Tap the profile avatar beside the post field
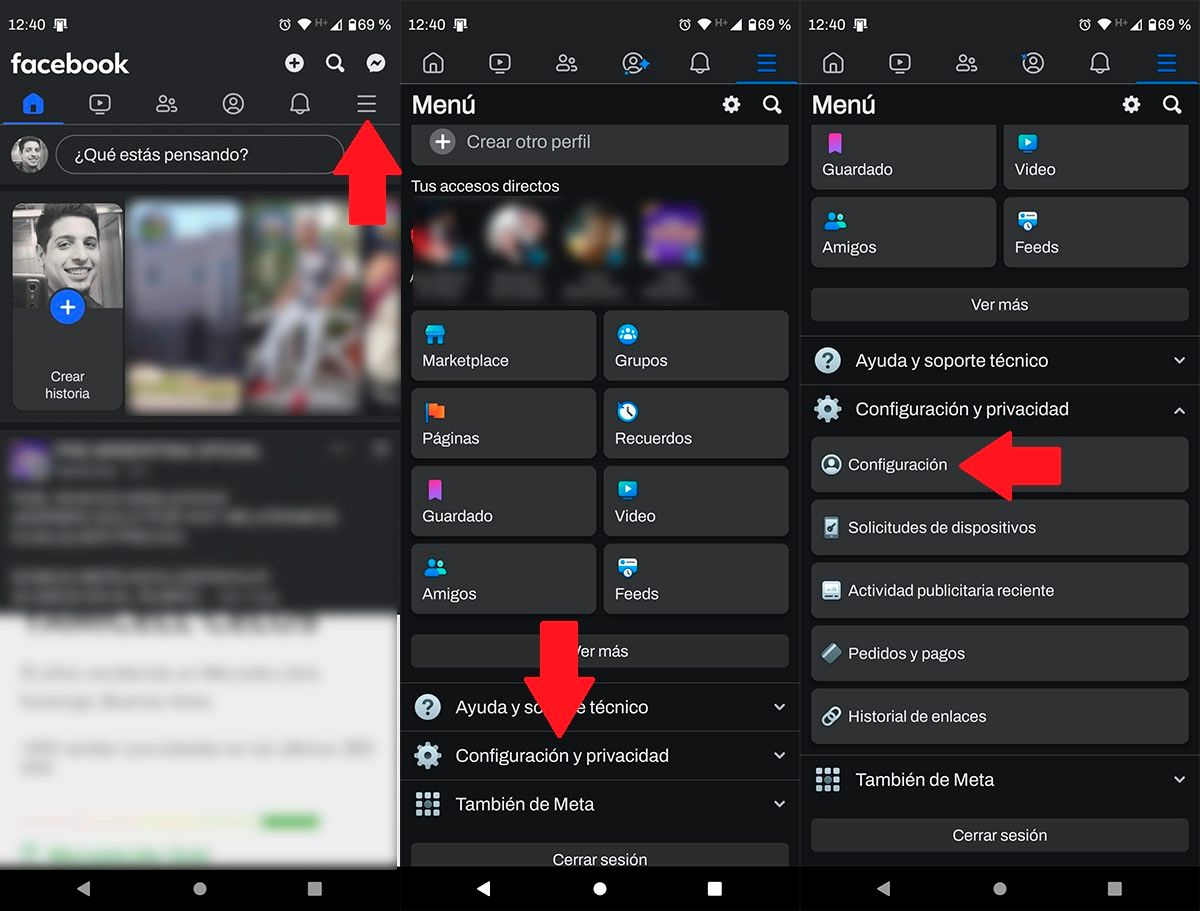This screenshot has width=1200, height=911. (x=29, y=155)
